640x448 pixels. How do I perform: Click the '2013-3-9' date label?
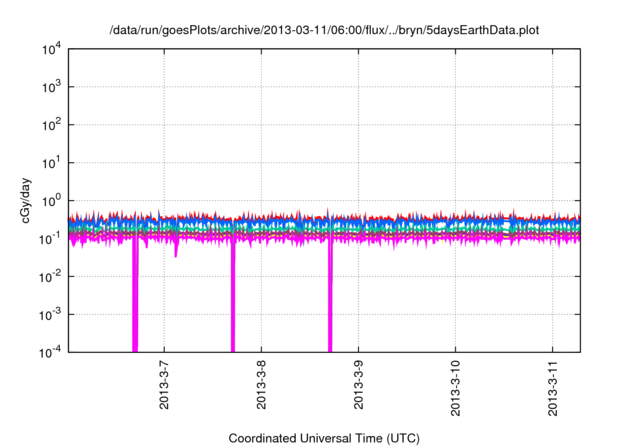358,385
